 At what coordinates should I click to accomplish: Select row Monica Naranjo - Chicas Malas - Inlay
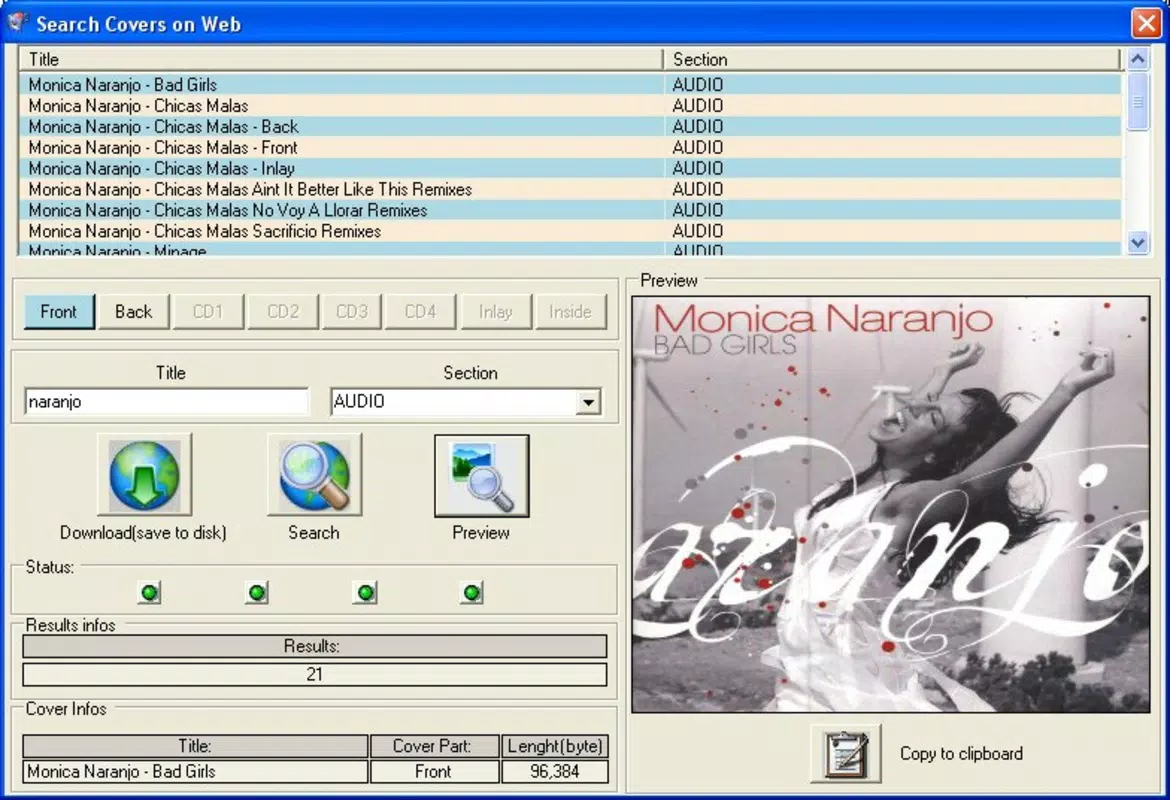tap(570, 168)
